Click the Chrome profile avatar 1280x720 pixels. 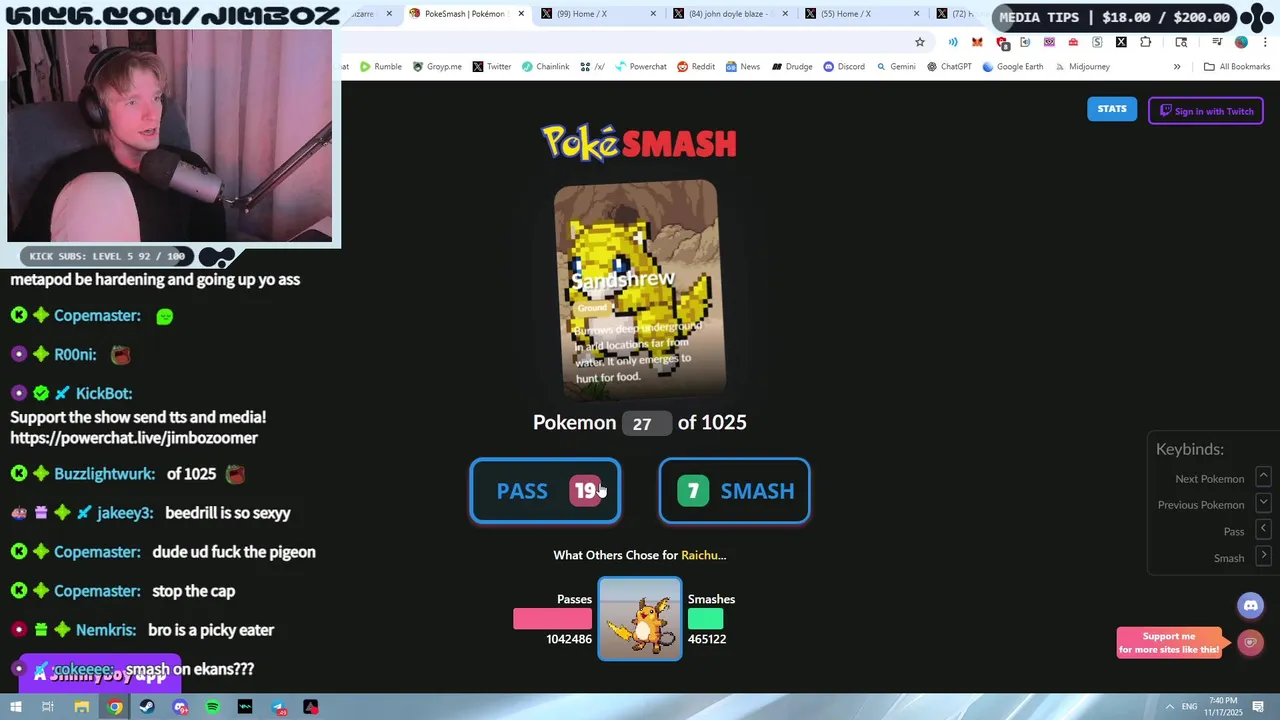[1241, 42]
